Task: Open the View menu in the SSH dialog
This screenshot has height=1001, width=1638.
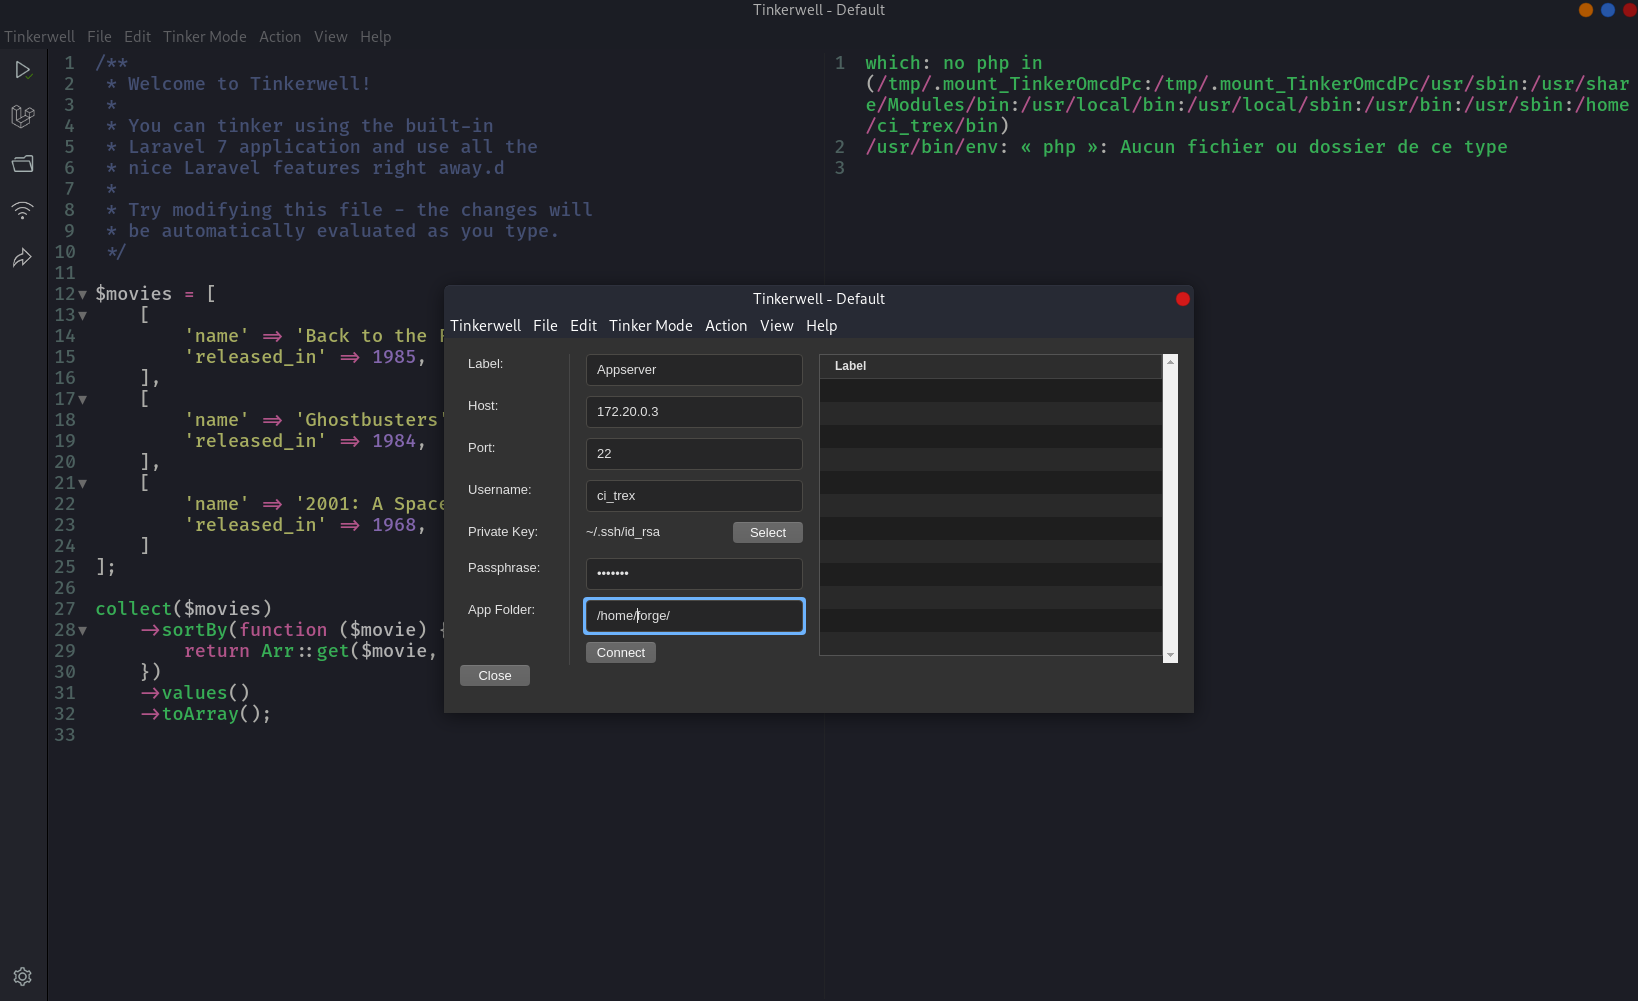Action: 777,326
